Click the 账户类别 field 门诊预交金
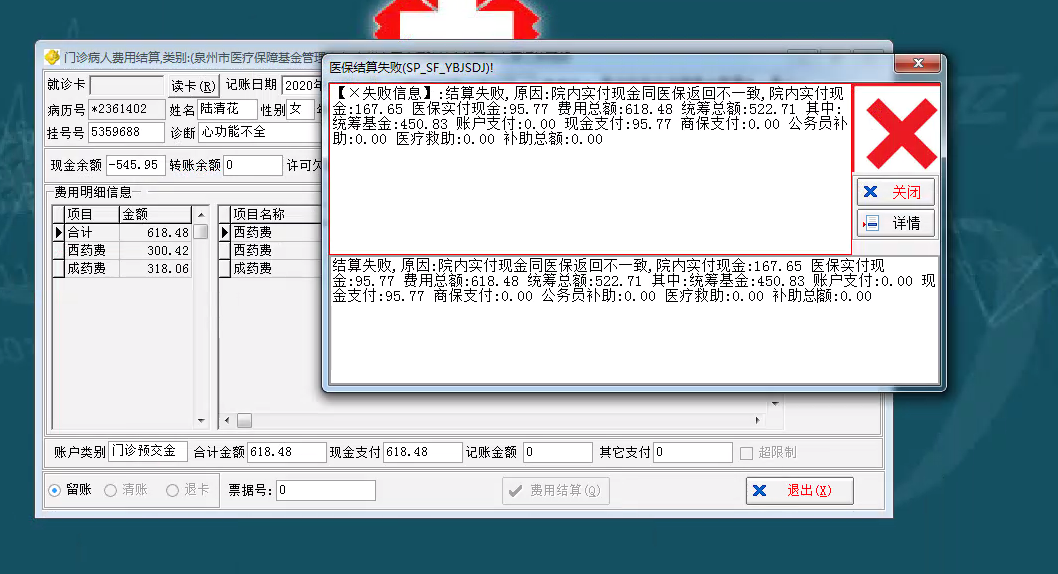Screen dimensions: 1058x574 point(148,452)
